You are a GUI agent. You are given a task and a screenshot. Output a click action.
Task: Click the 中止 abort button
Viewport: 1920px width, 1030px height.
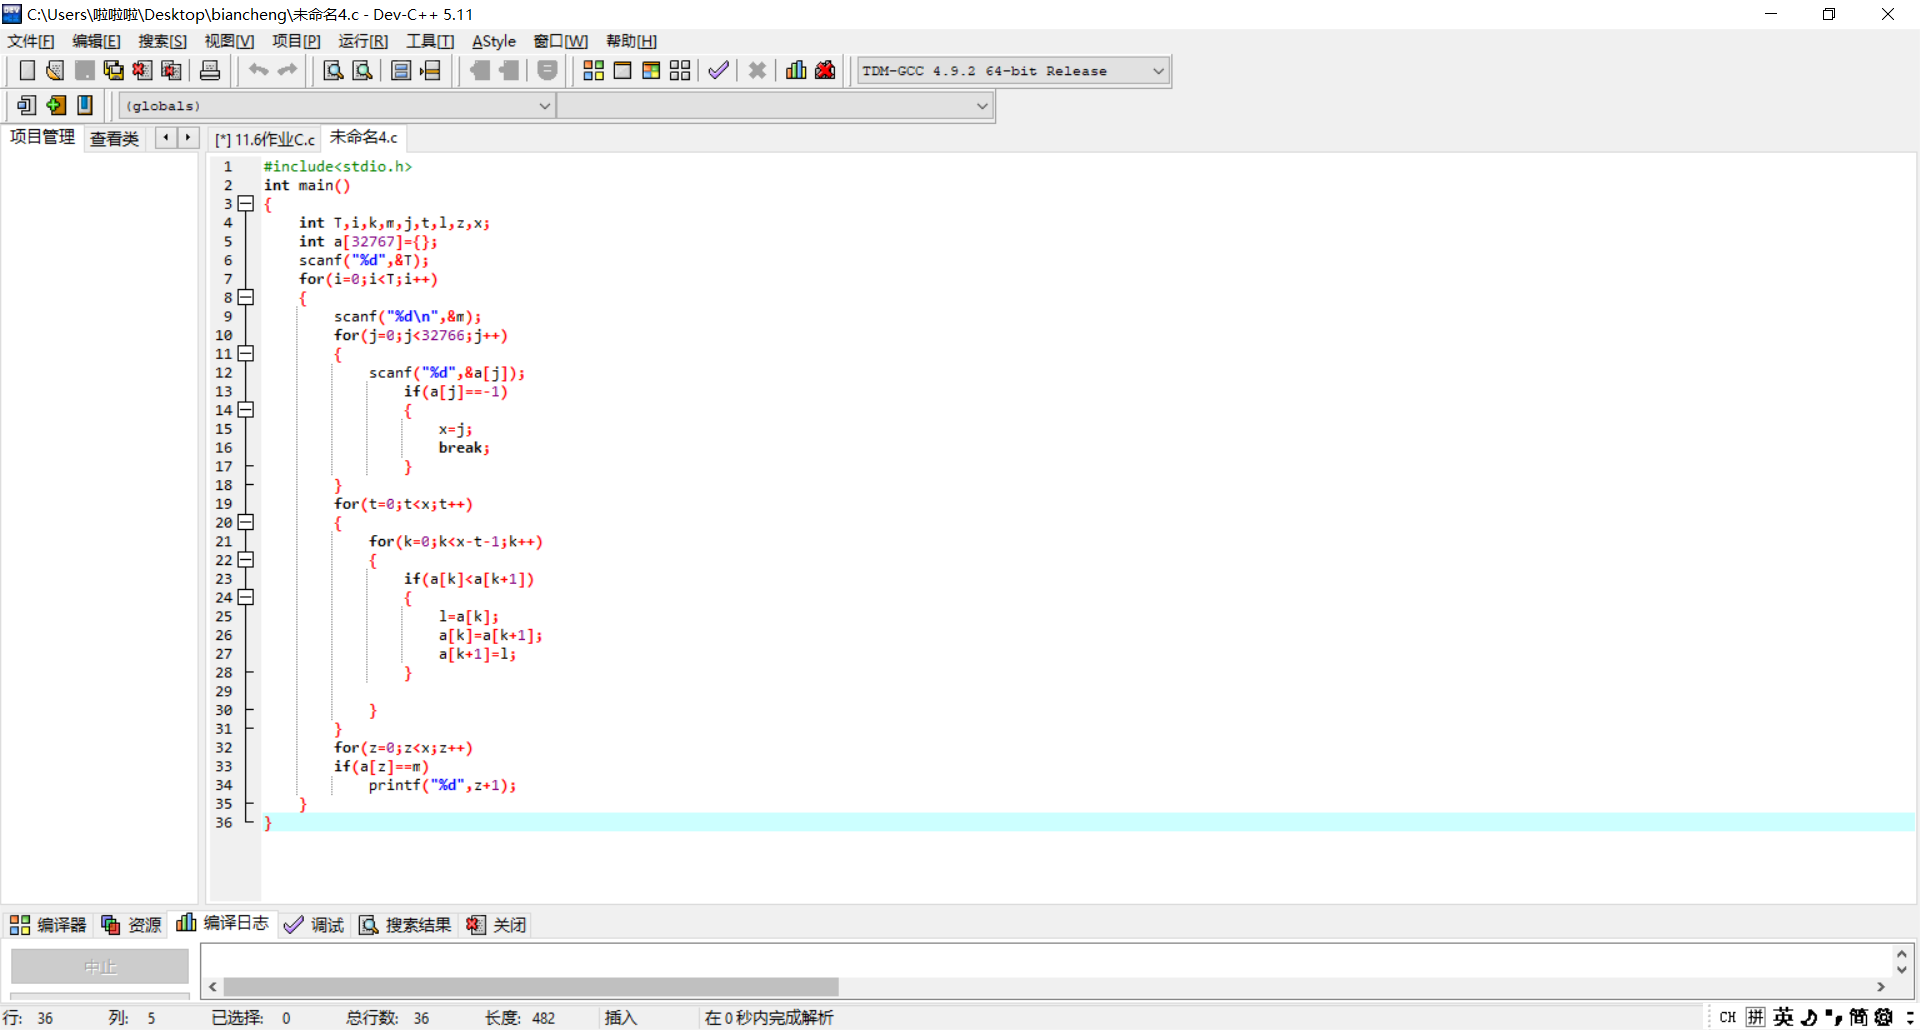pyautogui.click(x=100, y=967)
